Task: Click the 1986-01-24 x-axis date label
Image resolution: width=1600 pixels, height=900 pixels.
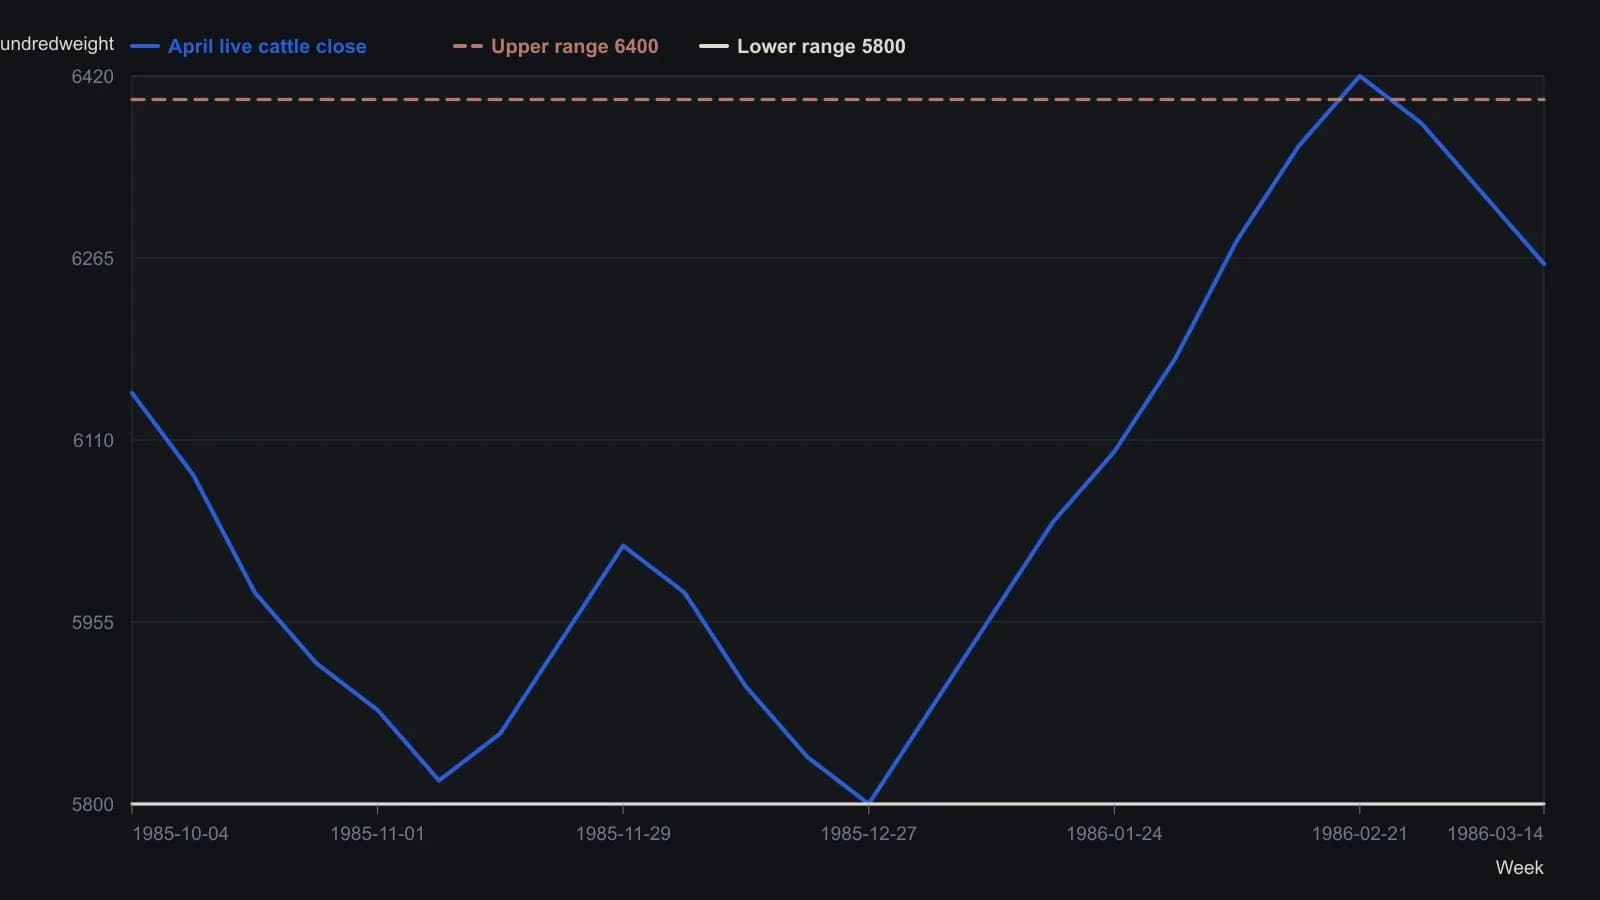Action: coord(1114,833)
